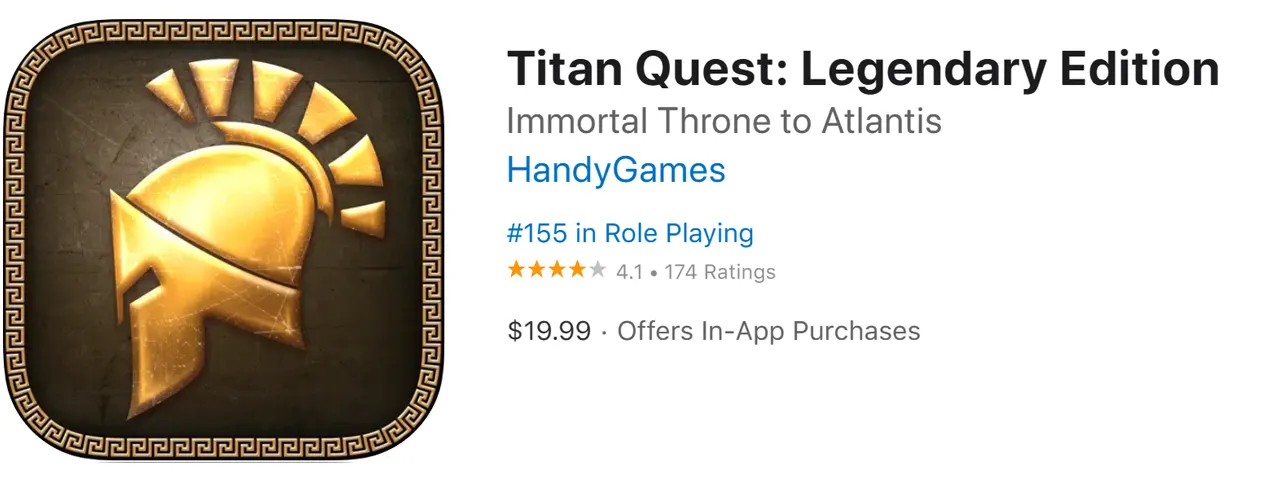Open the #155 in Role Playing ranking
This screenshot has height=477, width=1280.
point(630,234)
